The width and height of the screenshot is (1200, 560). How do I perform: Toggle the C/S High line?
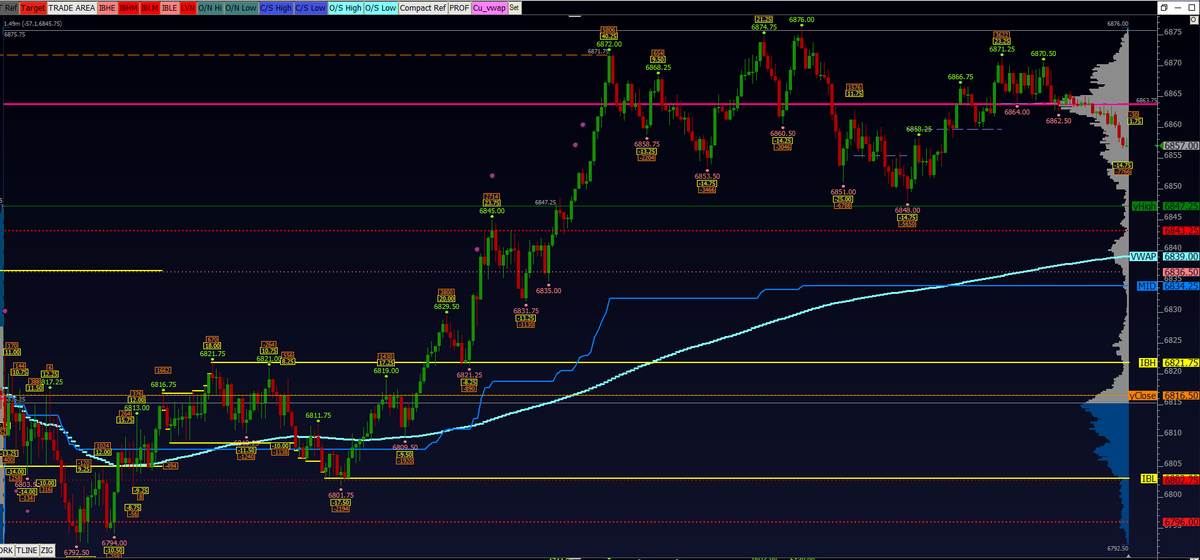click(275, 7)
